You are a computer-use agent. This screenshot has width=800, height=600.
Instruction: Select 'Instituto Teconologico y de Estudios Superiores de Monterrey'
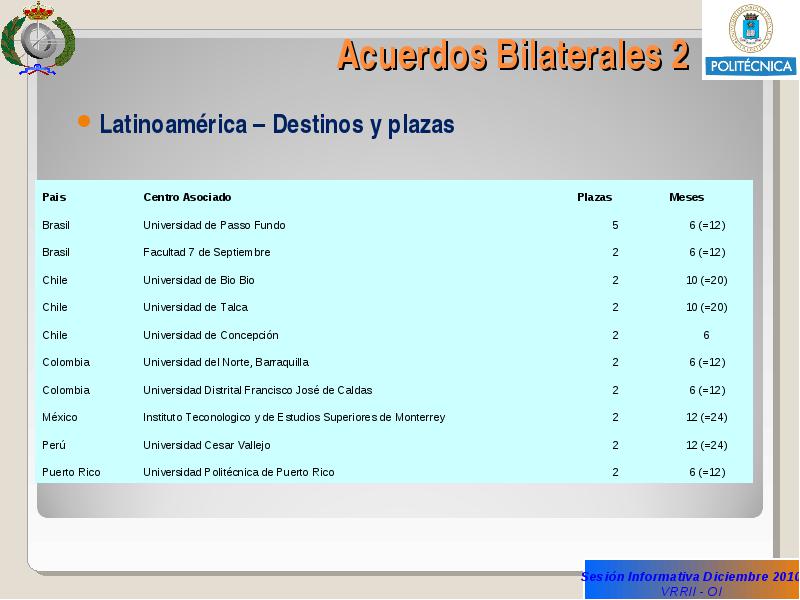(x=294, y=417)
